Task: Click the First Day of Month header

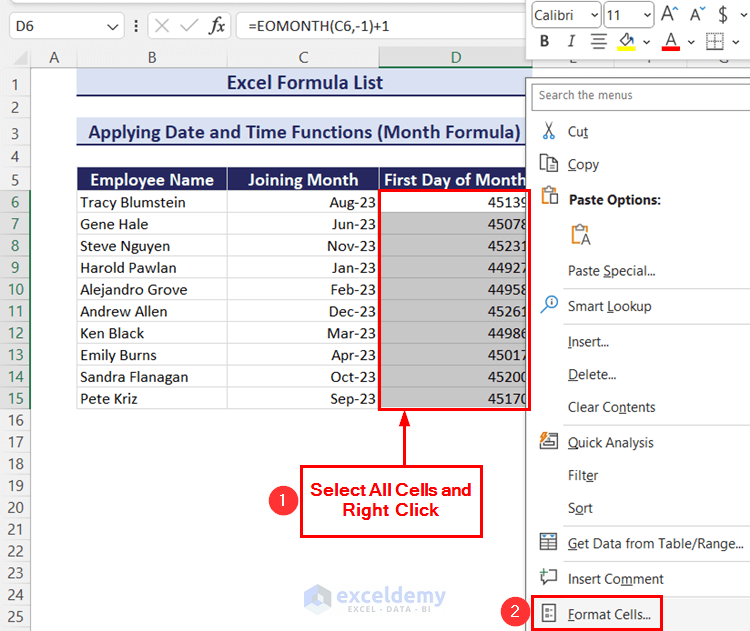Action: [x=453, y=179]
